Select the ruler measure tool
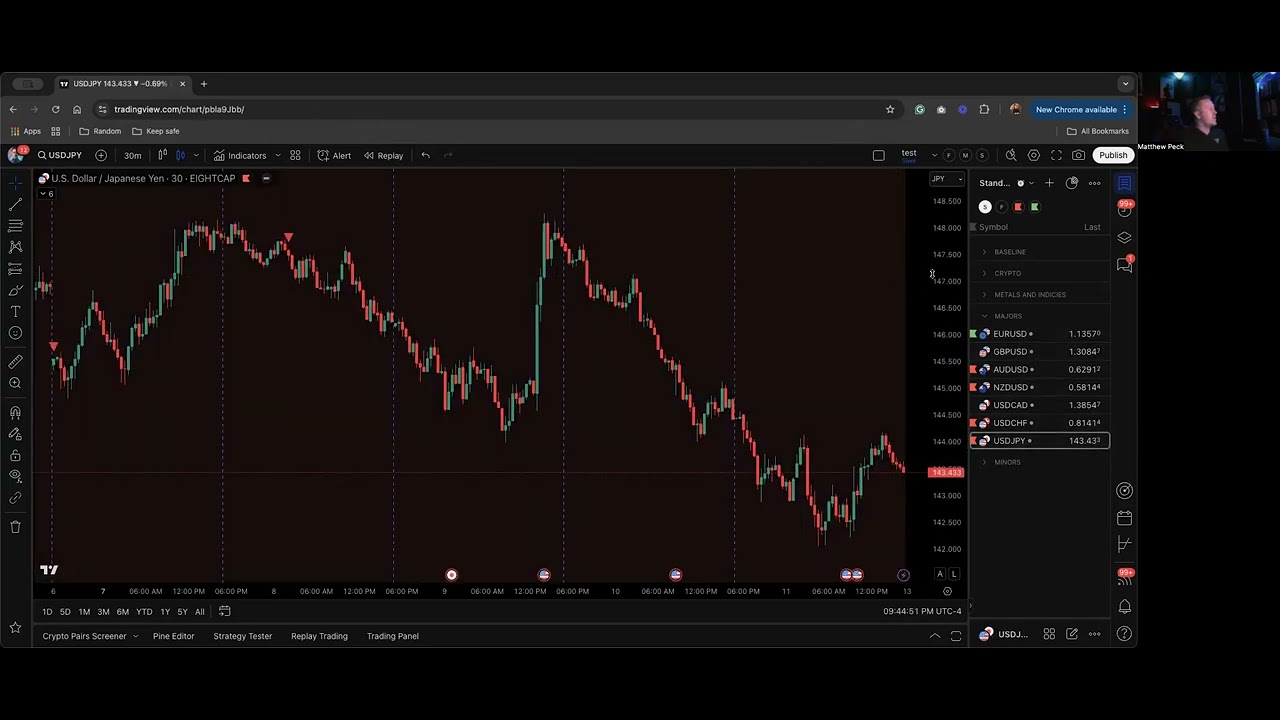The image size is (1280, 720). (x=15, y=362)
